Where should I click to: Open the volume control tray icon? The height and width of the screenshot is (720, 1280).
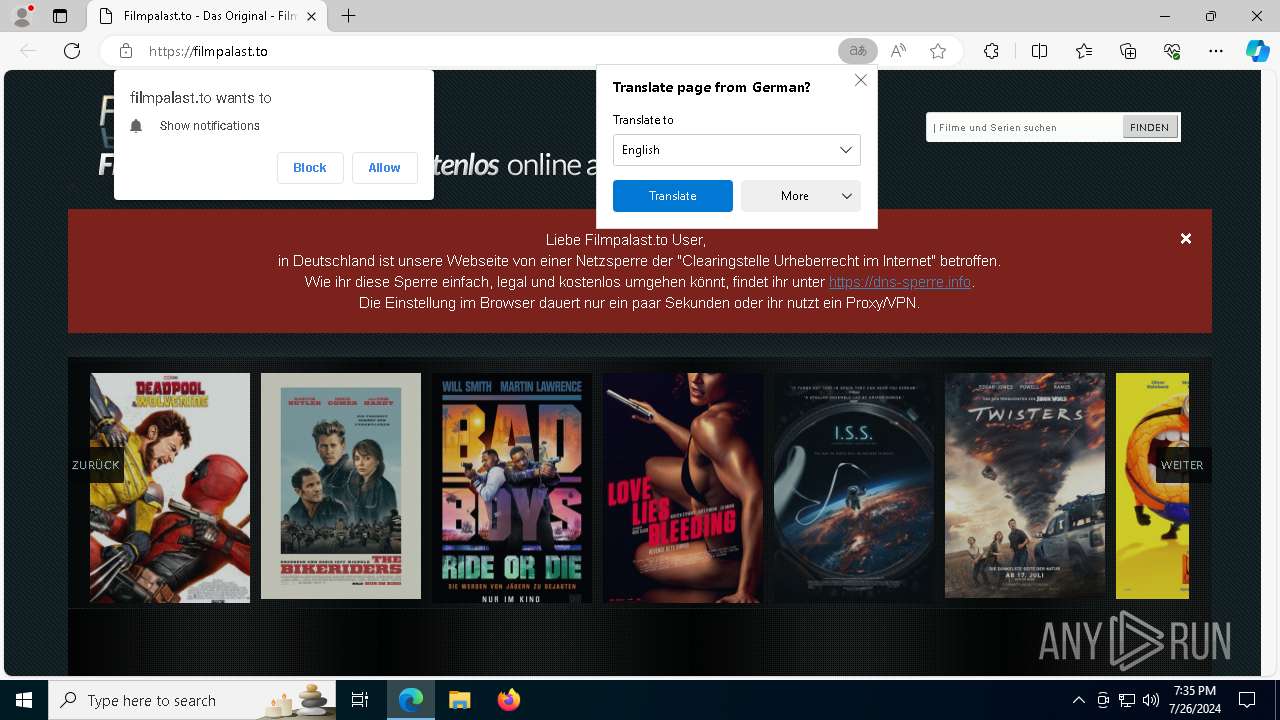[x=1151, y=700]
